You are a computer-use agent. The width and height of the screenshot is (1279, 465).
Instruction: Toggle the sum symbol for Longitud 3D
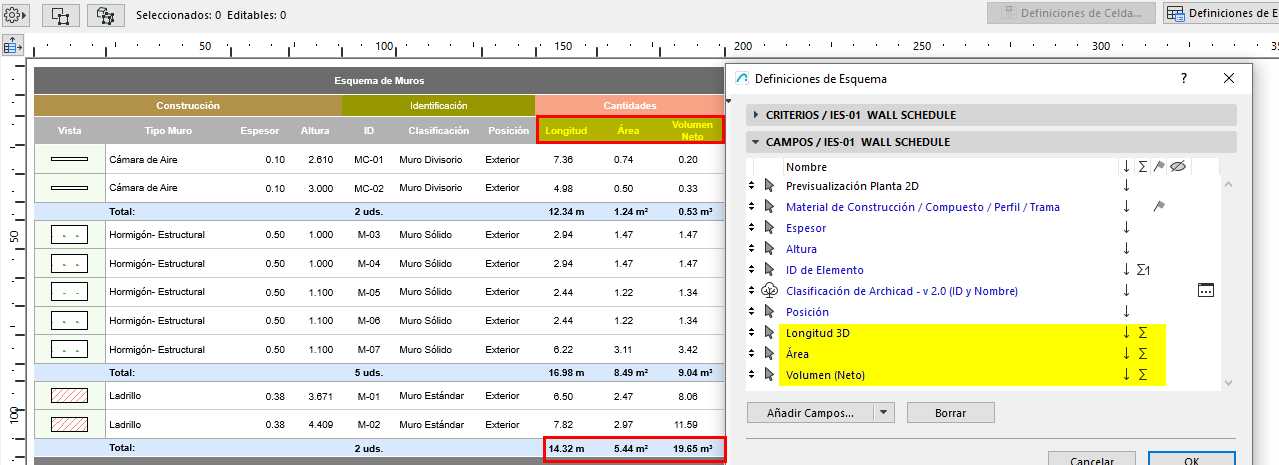[1143, 333]
